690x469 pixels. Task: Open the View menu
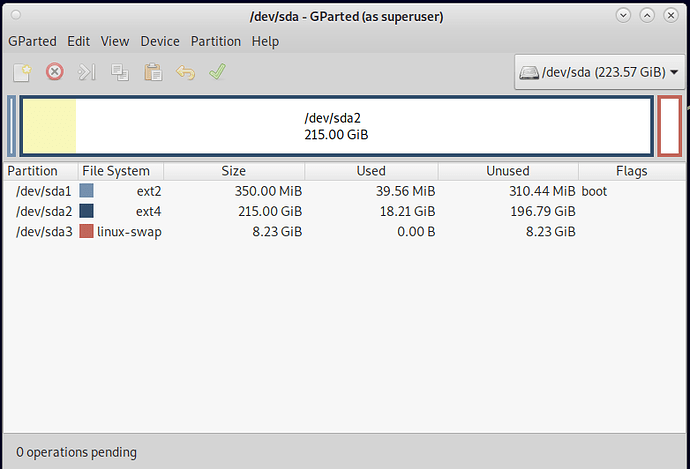pyautogui.click(x=115, y=41)
